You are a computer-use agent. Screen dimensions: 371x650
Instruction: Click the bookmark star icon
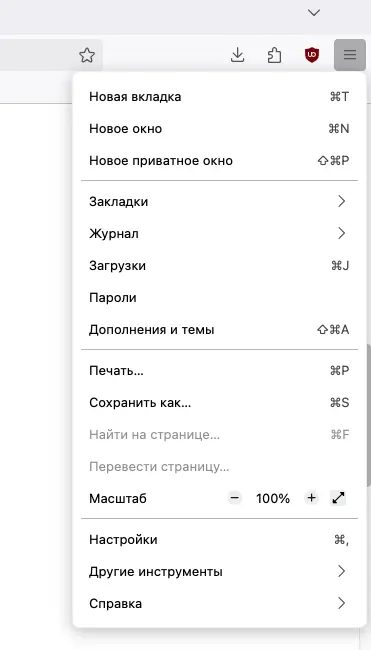click(x=87, y=55)
